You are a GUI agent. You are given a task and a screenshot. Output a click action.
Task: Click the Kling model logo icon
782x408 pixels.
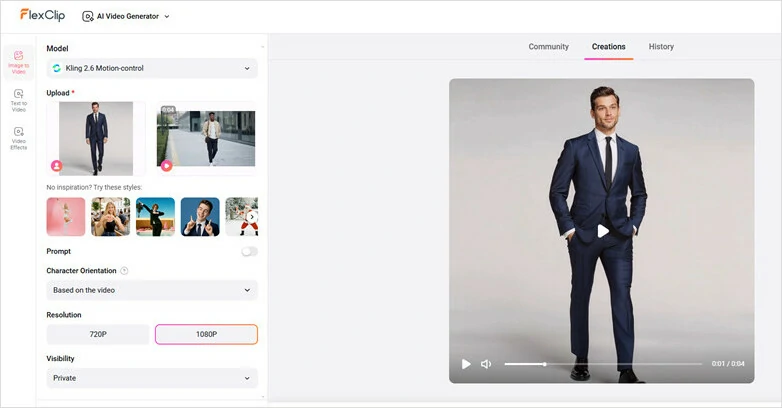coord(57,68)
